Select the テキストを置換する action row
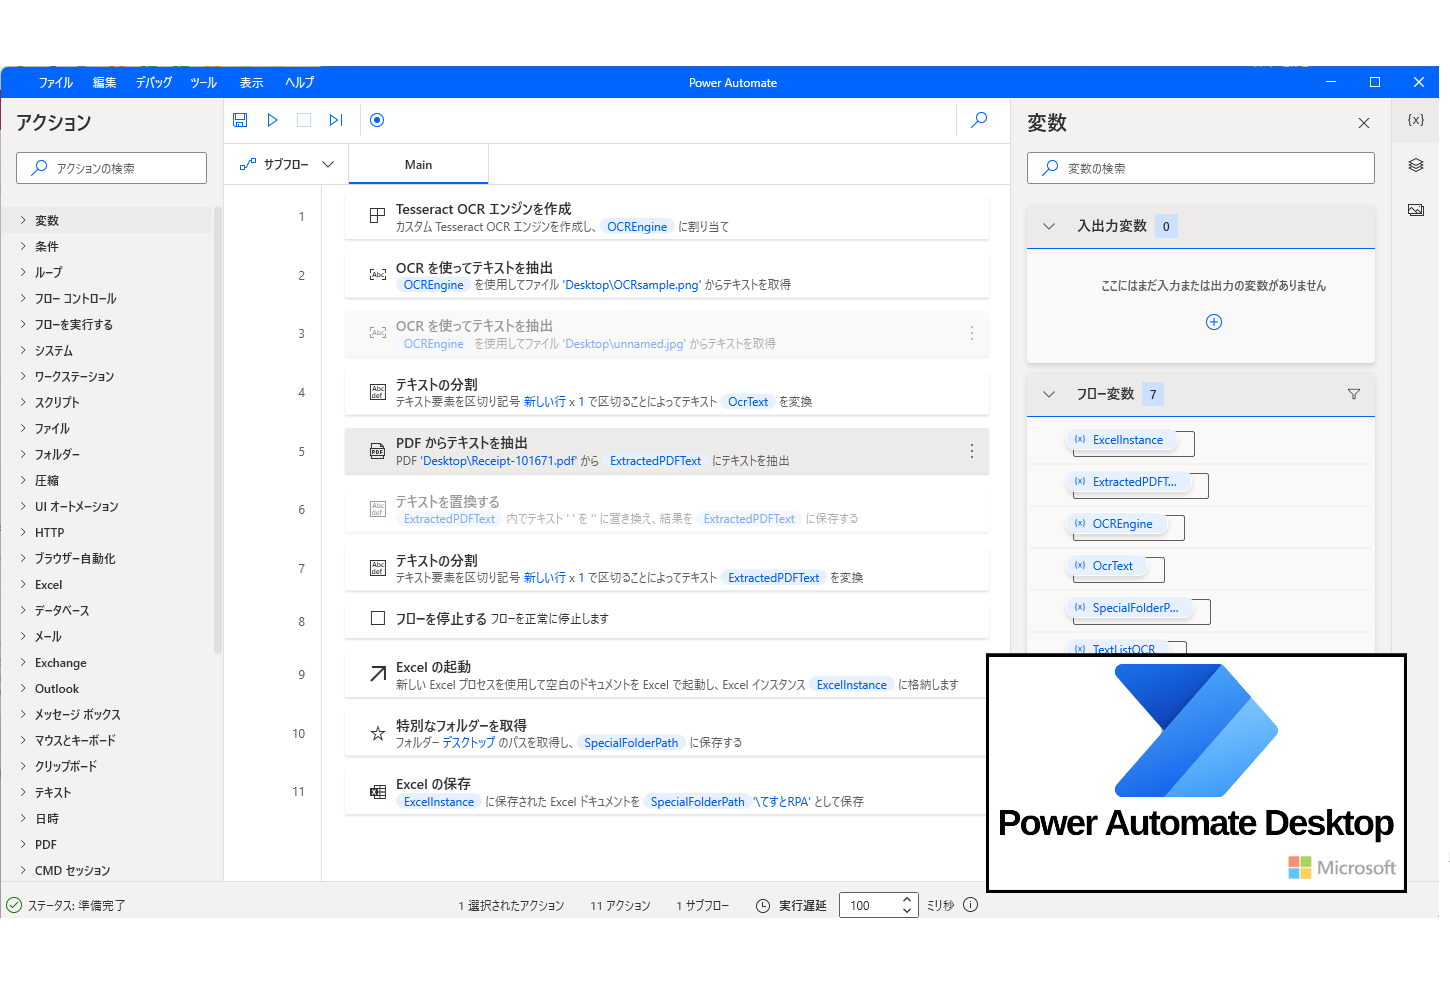 point(667,510)
